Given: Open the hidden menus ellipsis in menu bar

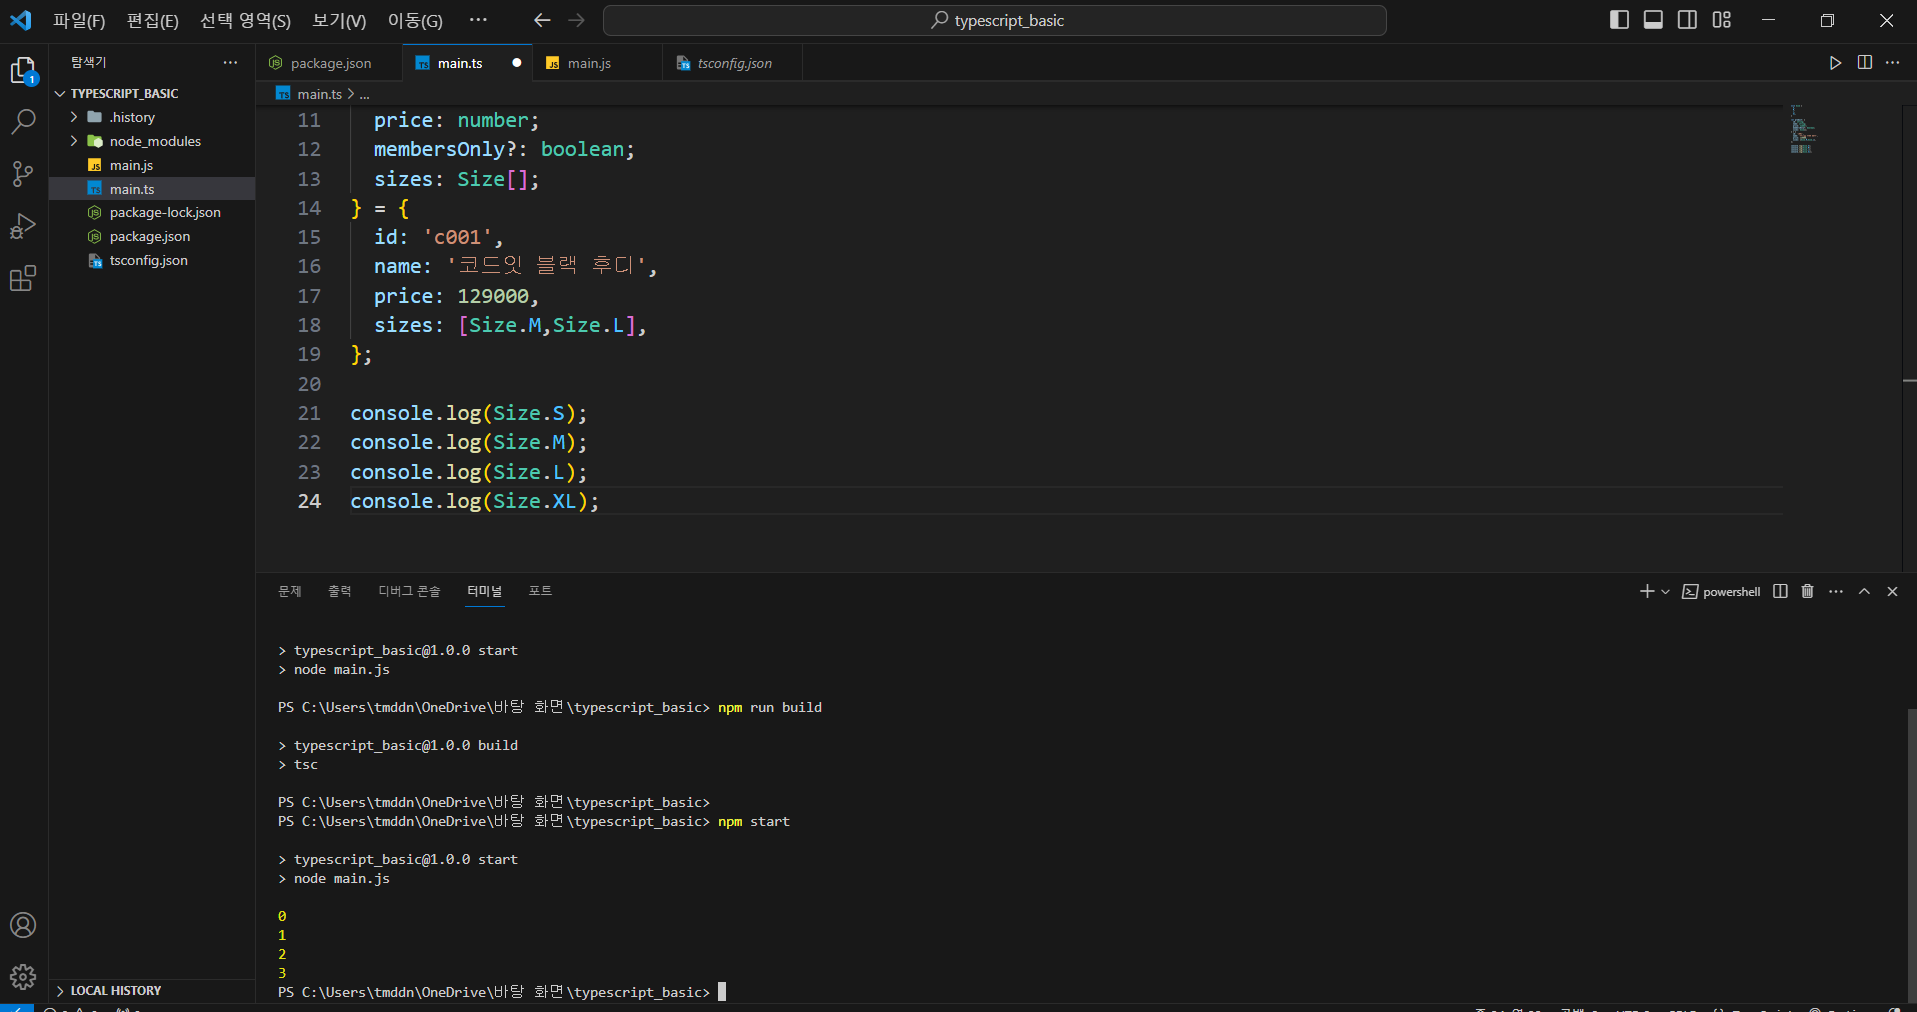Looking at the screenshot, I should [x=479, y=20].
